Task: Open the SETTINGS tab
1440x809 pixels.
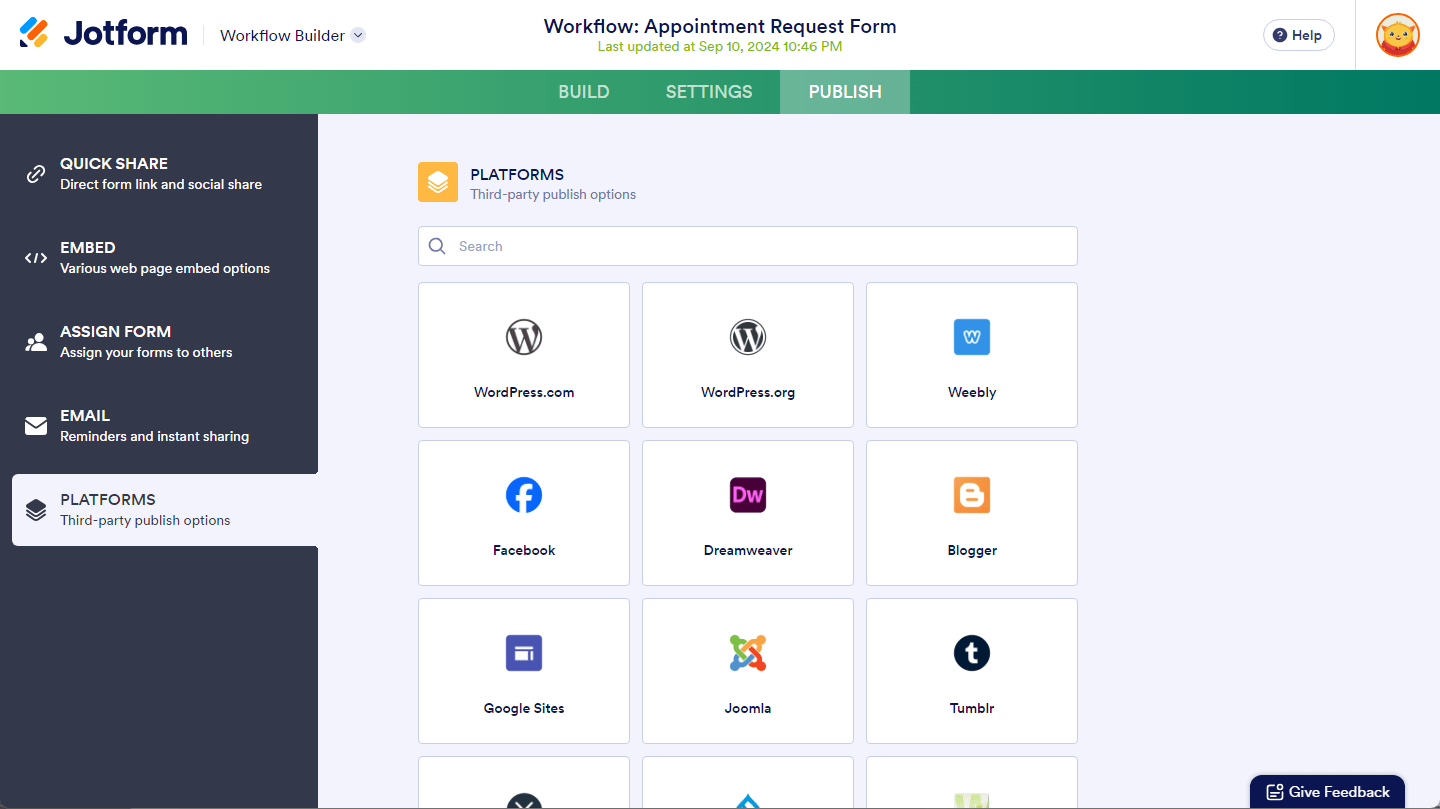Action: point(709,92)
